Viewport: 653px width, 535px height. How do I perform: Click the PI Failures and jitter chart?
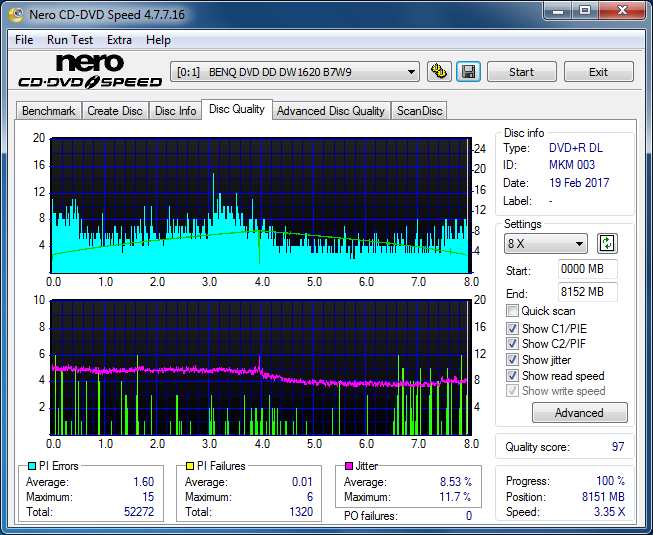[x=261, y=367]
